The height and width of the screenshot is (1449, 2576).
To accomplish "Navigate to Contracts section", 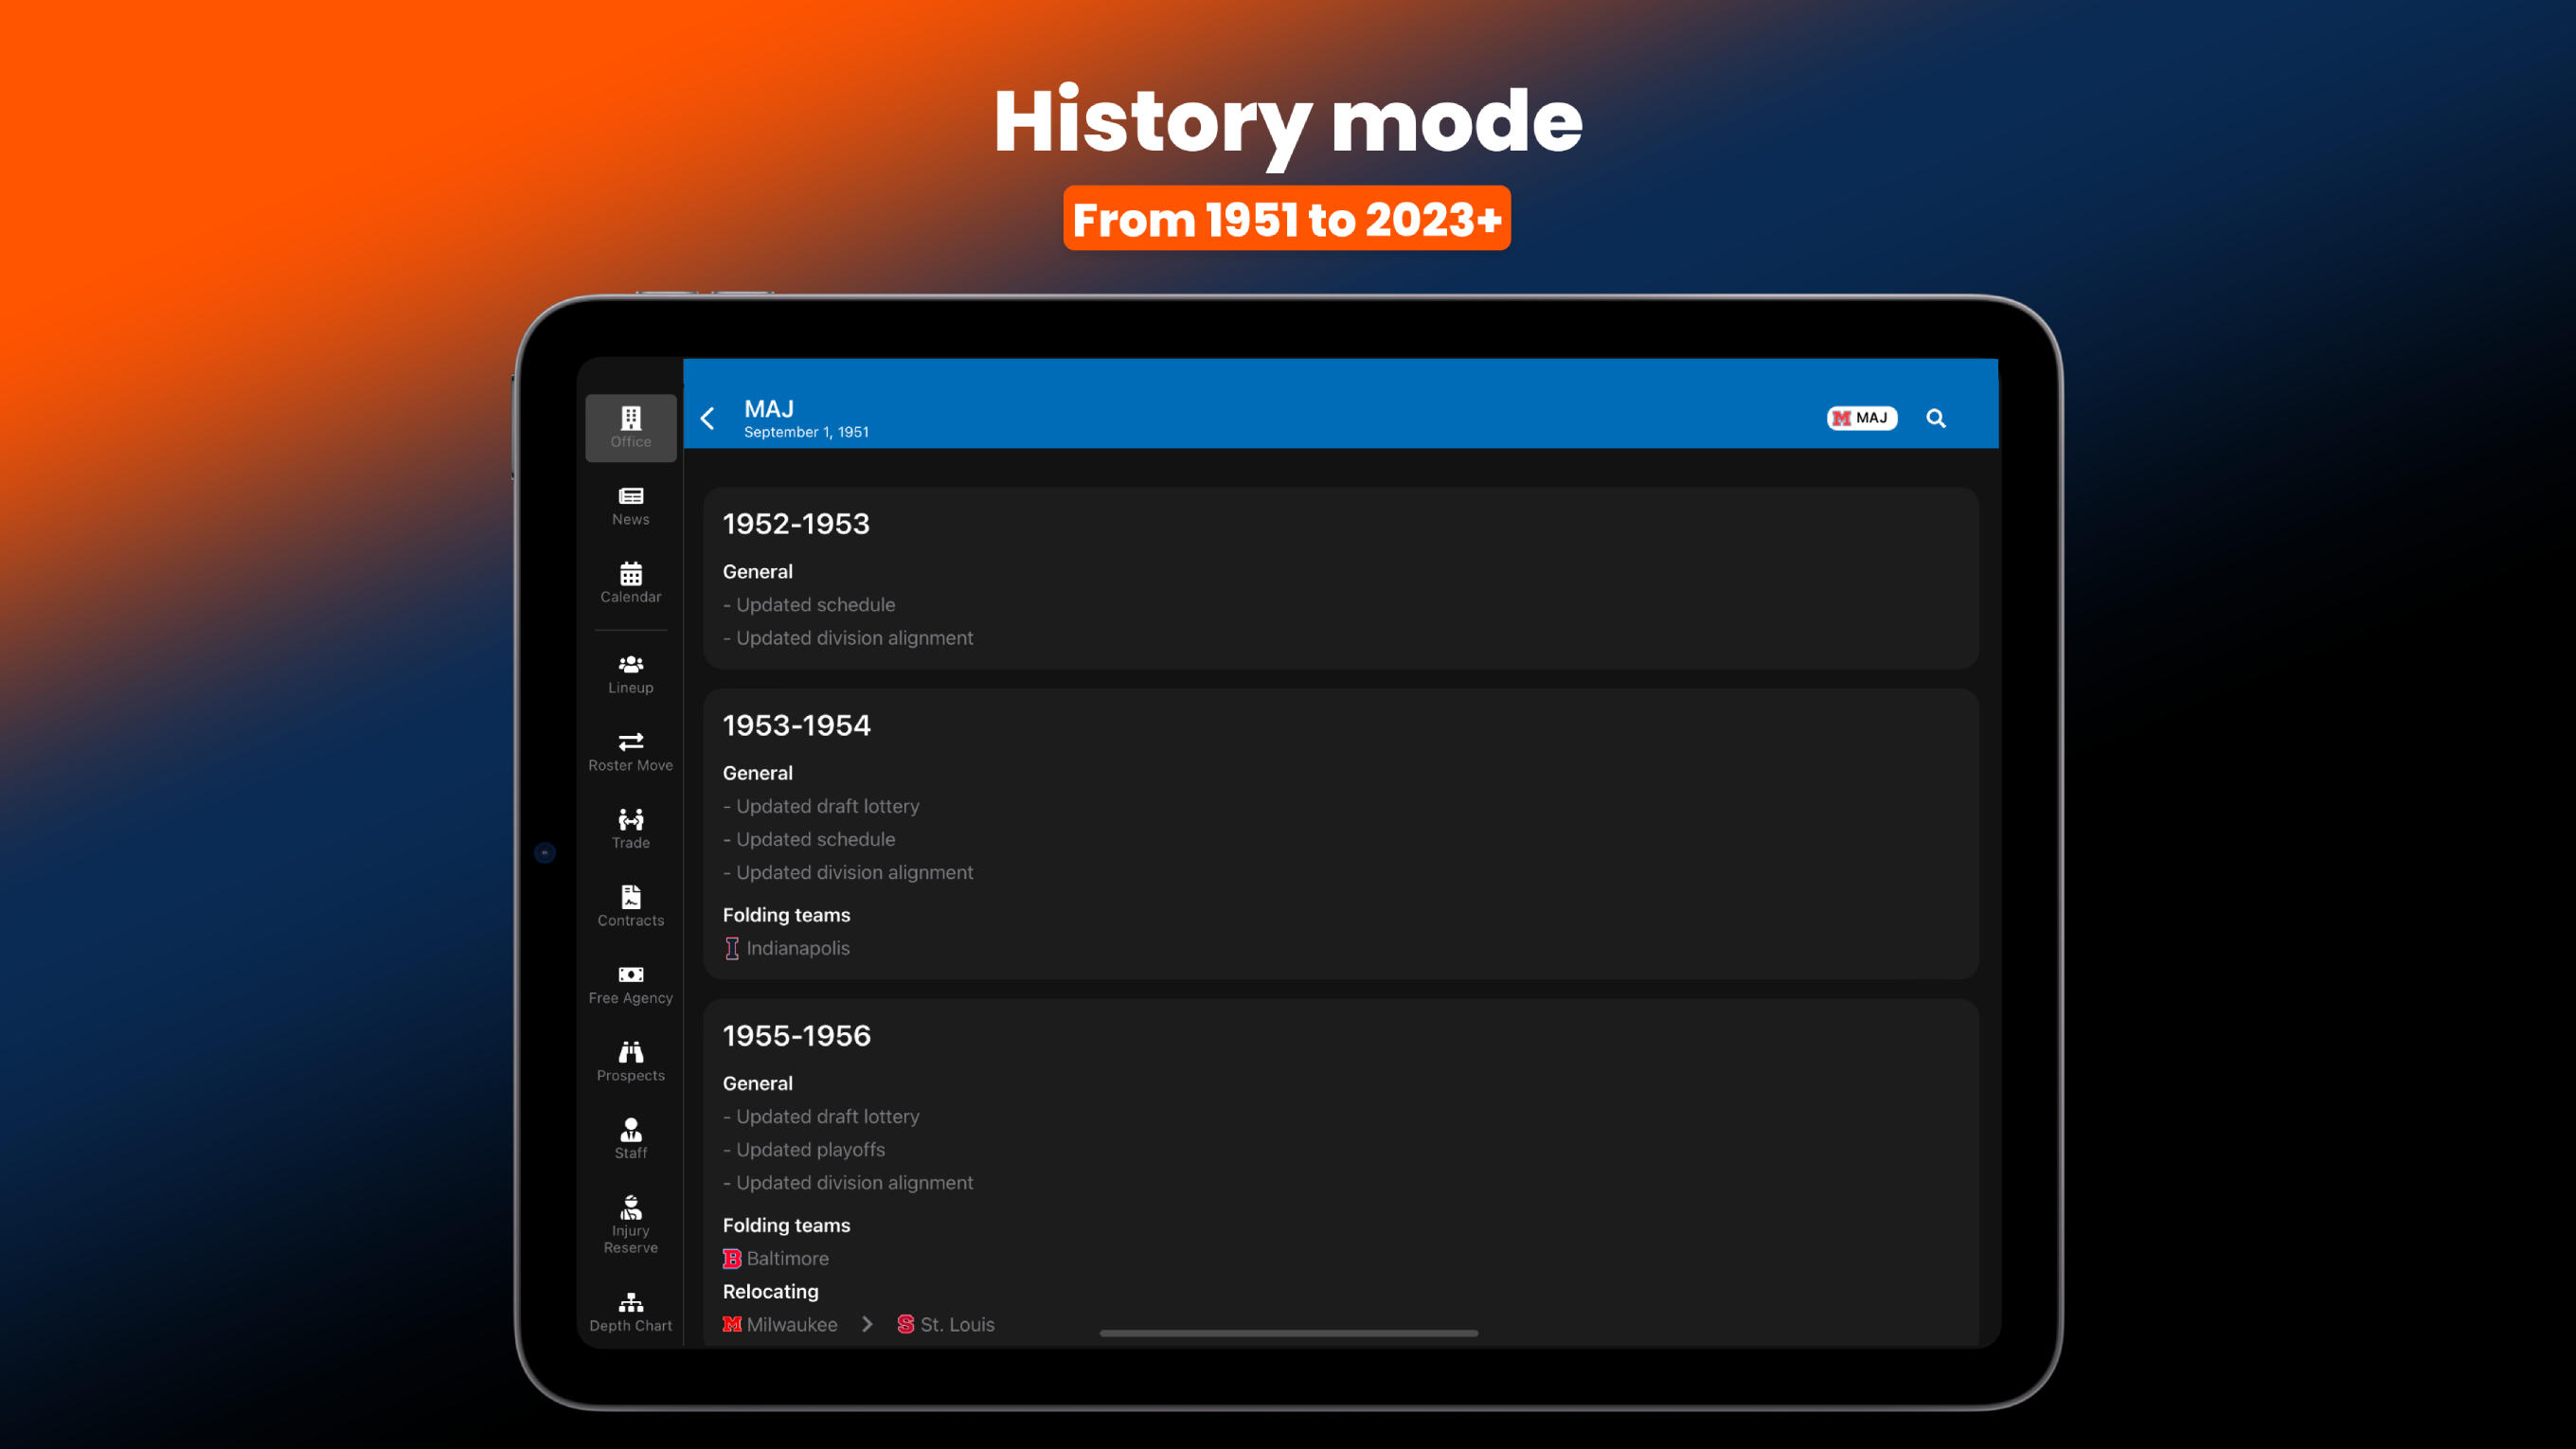I will 630,904.
